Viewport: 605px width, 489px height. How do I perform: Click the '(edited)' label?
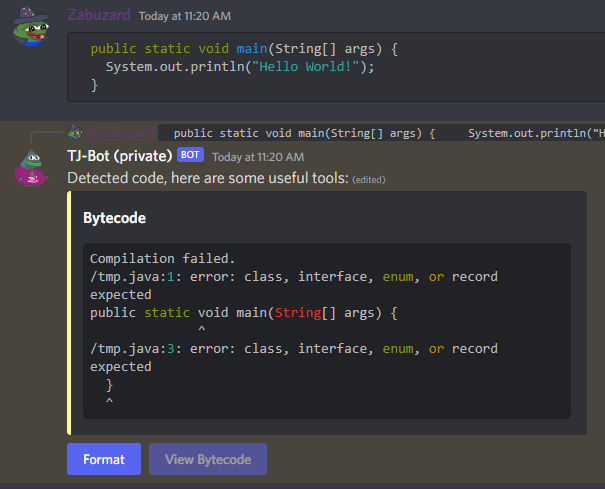pyautogui.click(x=369, y=180)
